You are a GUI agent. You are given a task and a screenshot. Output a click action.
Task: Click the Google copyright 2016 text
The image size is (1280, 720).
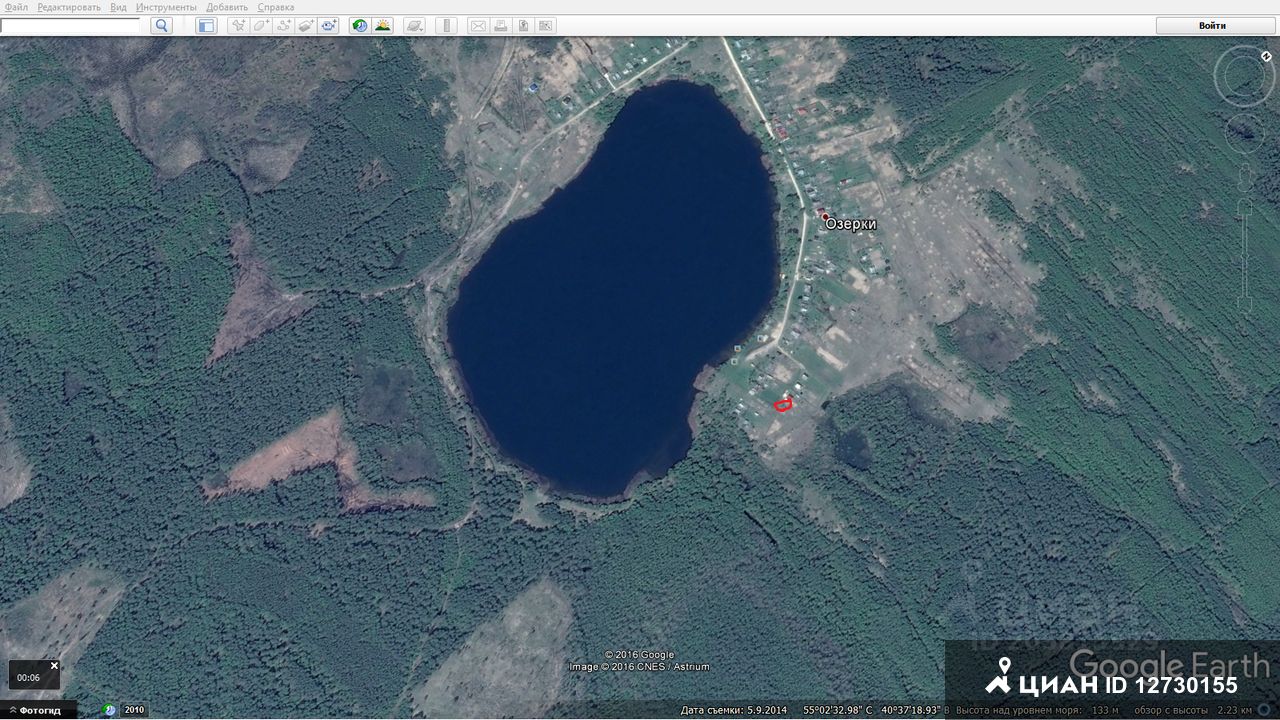click(x=639, y=655)
